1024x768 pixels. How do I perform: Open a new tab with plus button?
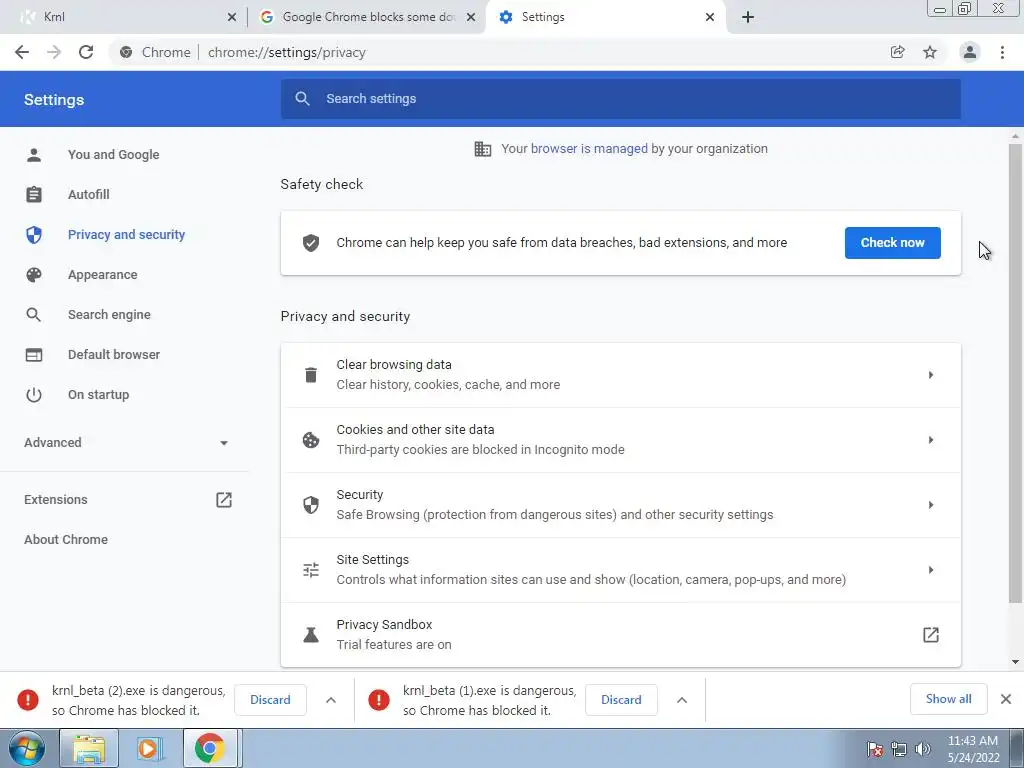[x=748, y=17]
